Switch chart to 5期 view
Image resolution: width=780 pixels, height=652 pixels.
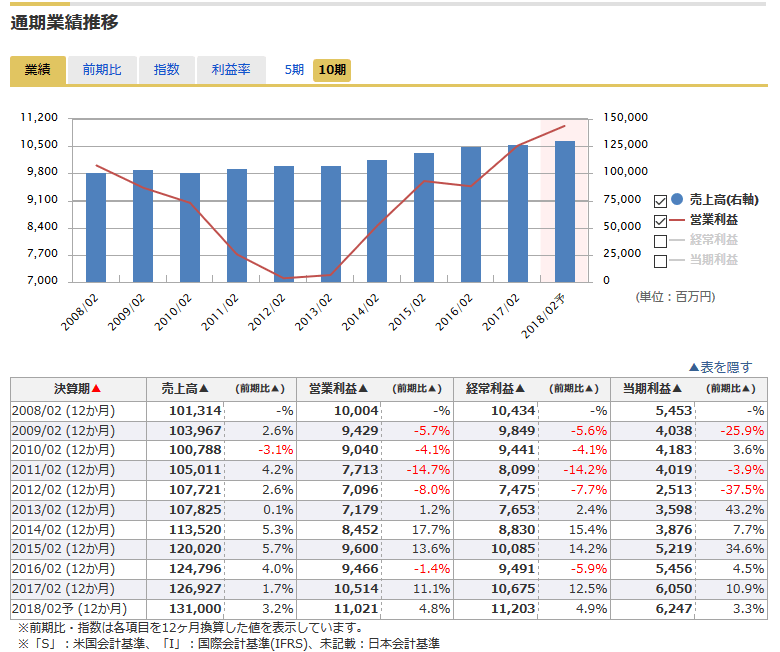[294, 70]
